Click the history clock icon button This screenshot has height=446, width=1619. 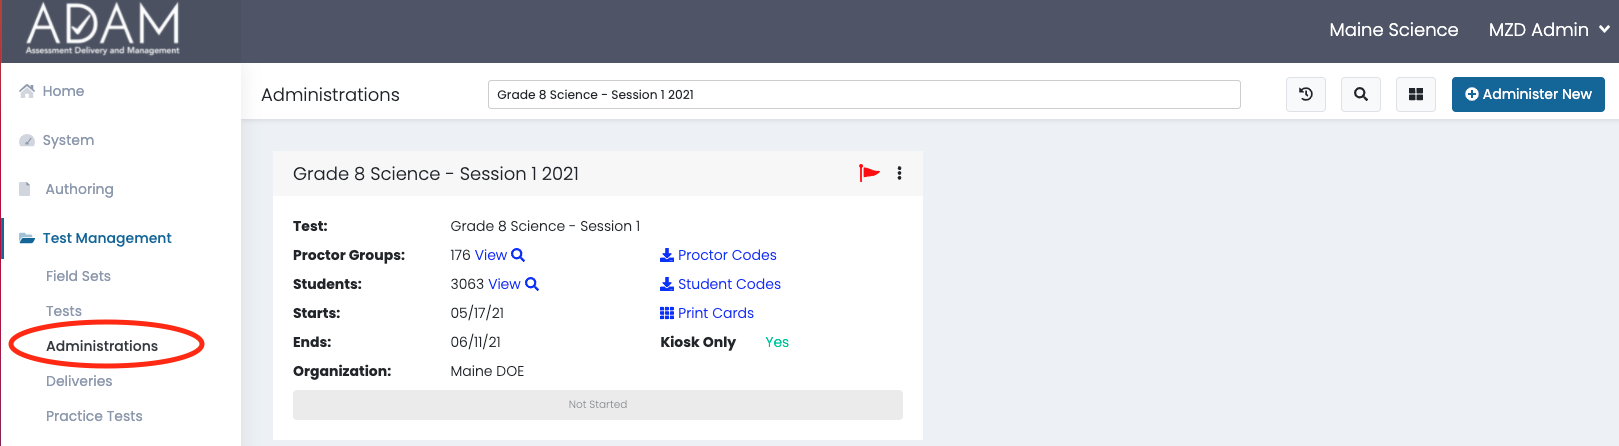[x=1306, y=94]
